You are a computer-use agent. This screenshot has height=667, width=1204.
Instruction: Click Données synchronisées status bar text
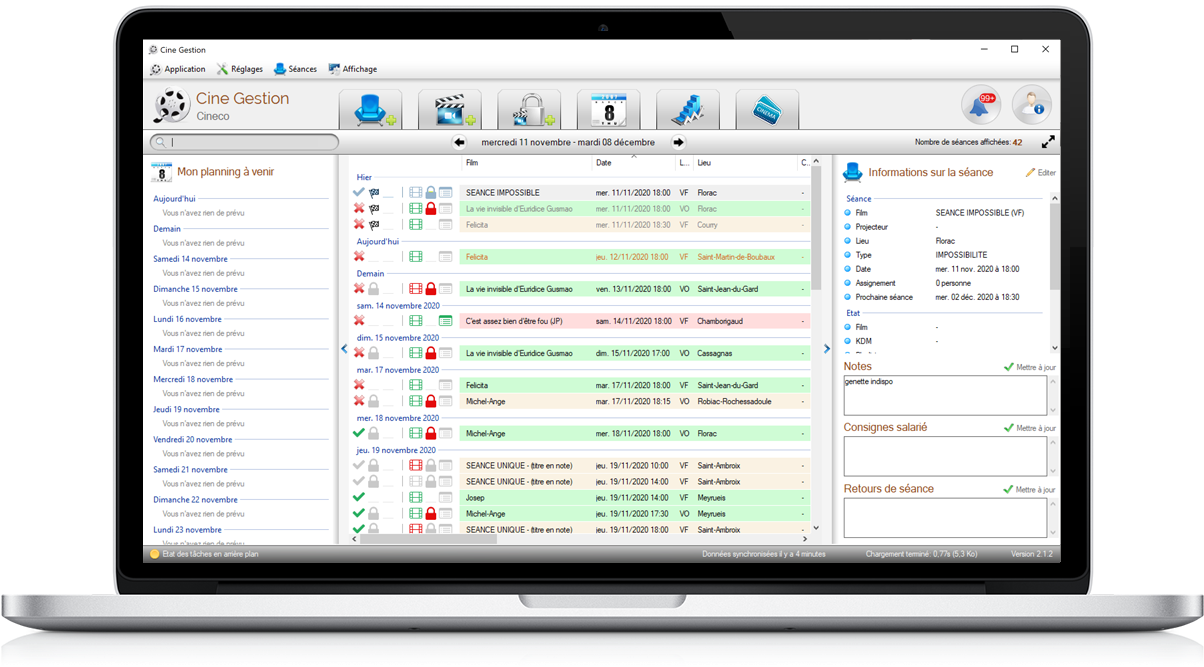(x=764, y=554)
